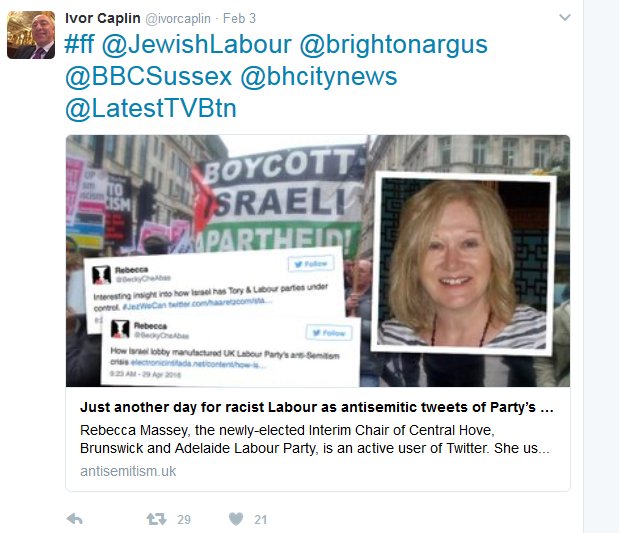The height and width of the screenshot is (533, 619).
Task: Click the Rebecca Massey article description text
Action: [x=315, y=439]
